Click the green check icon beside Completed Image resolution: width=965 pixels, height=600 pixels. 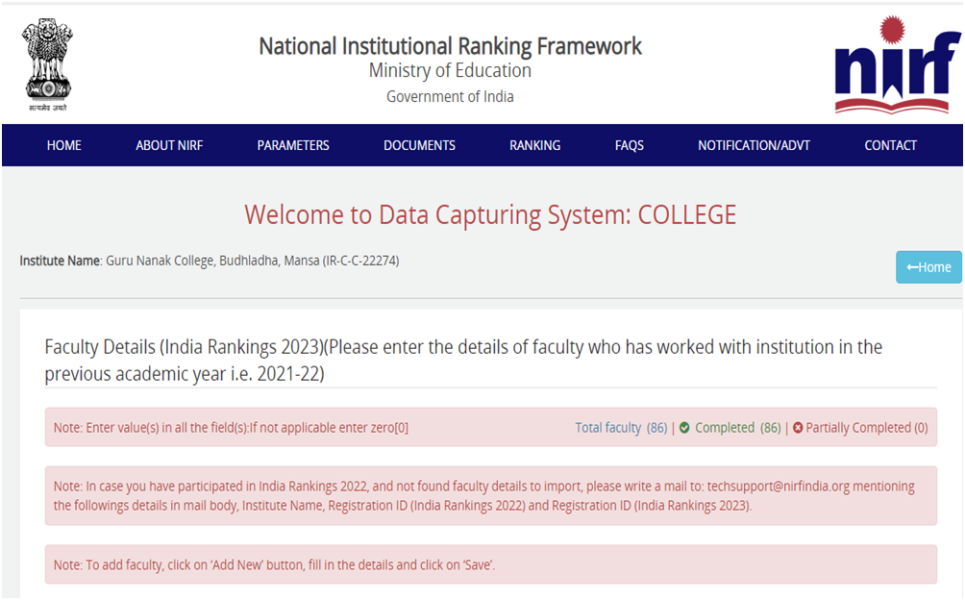coord(685,428)
